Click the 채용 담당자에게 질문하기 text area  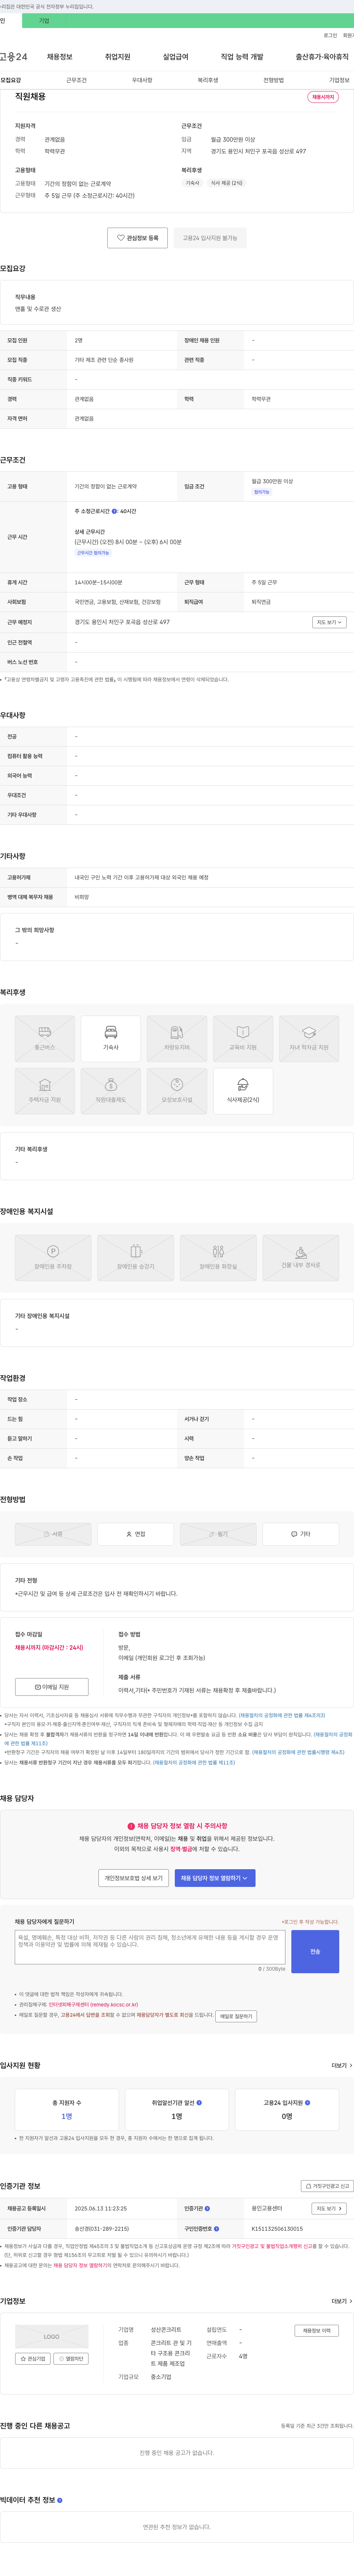tap(150, 1947)
